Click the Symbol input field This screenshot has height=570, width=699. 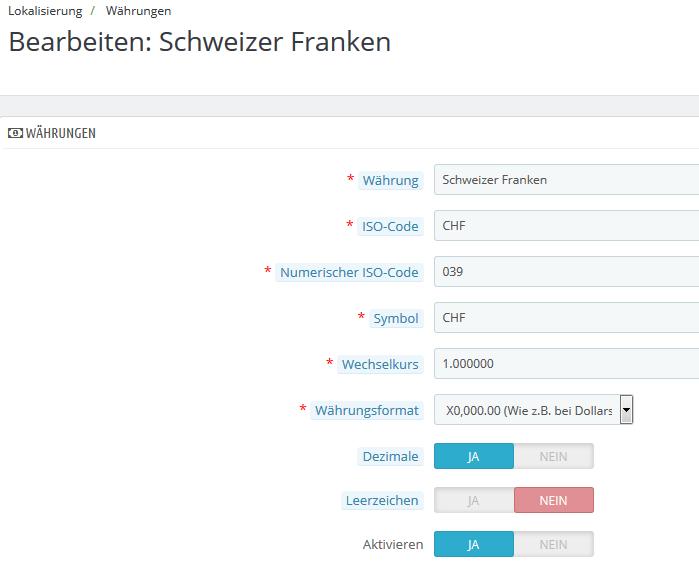[566, 317]
